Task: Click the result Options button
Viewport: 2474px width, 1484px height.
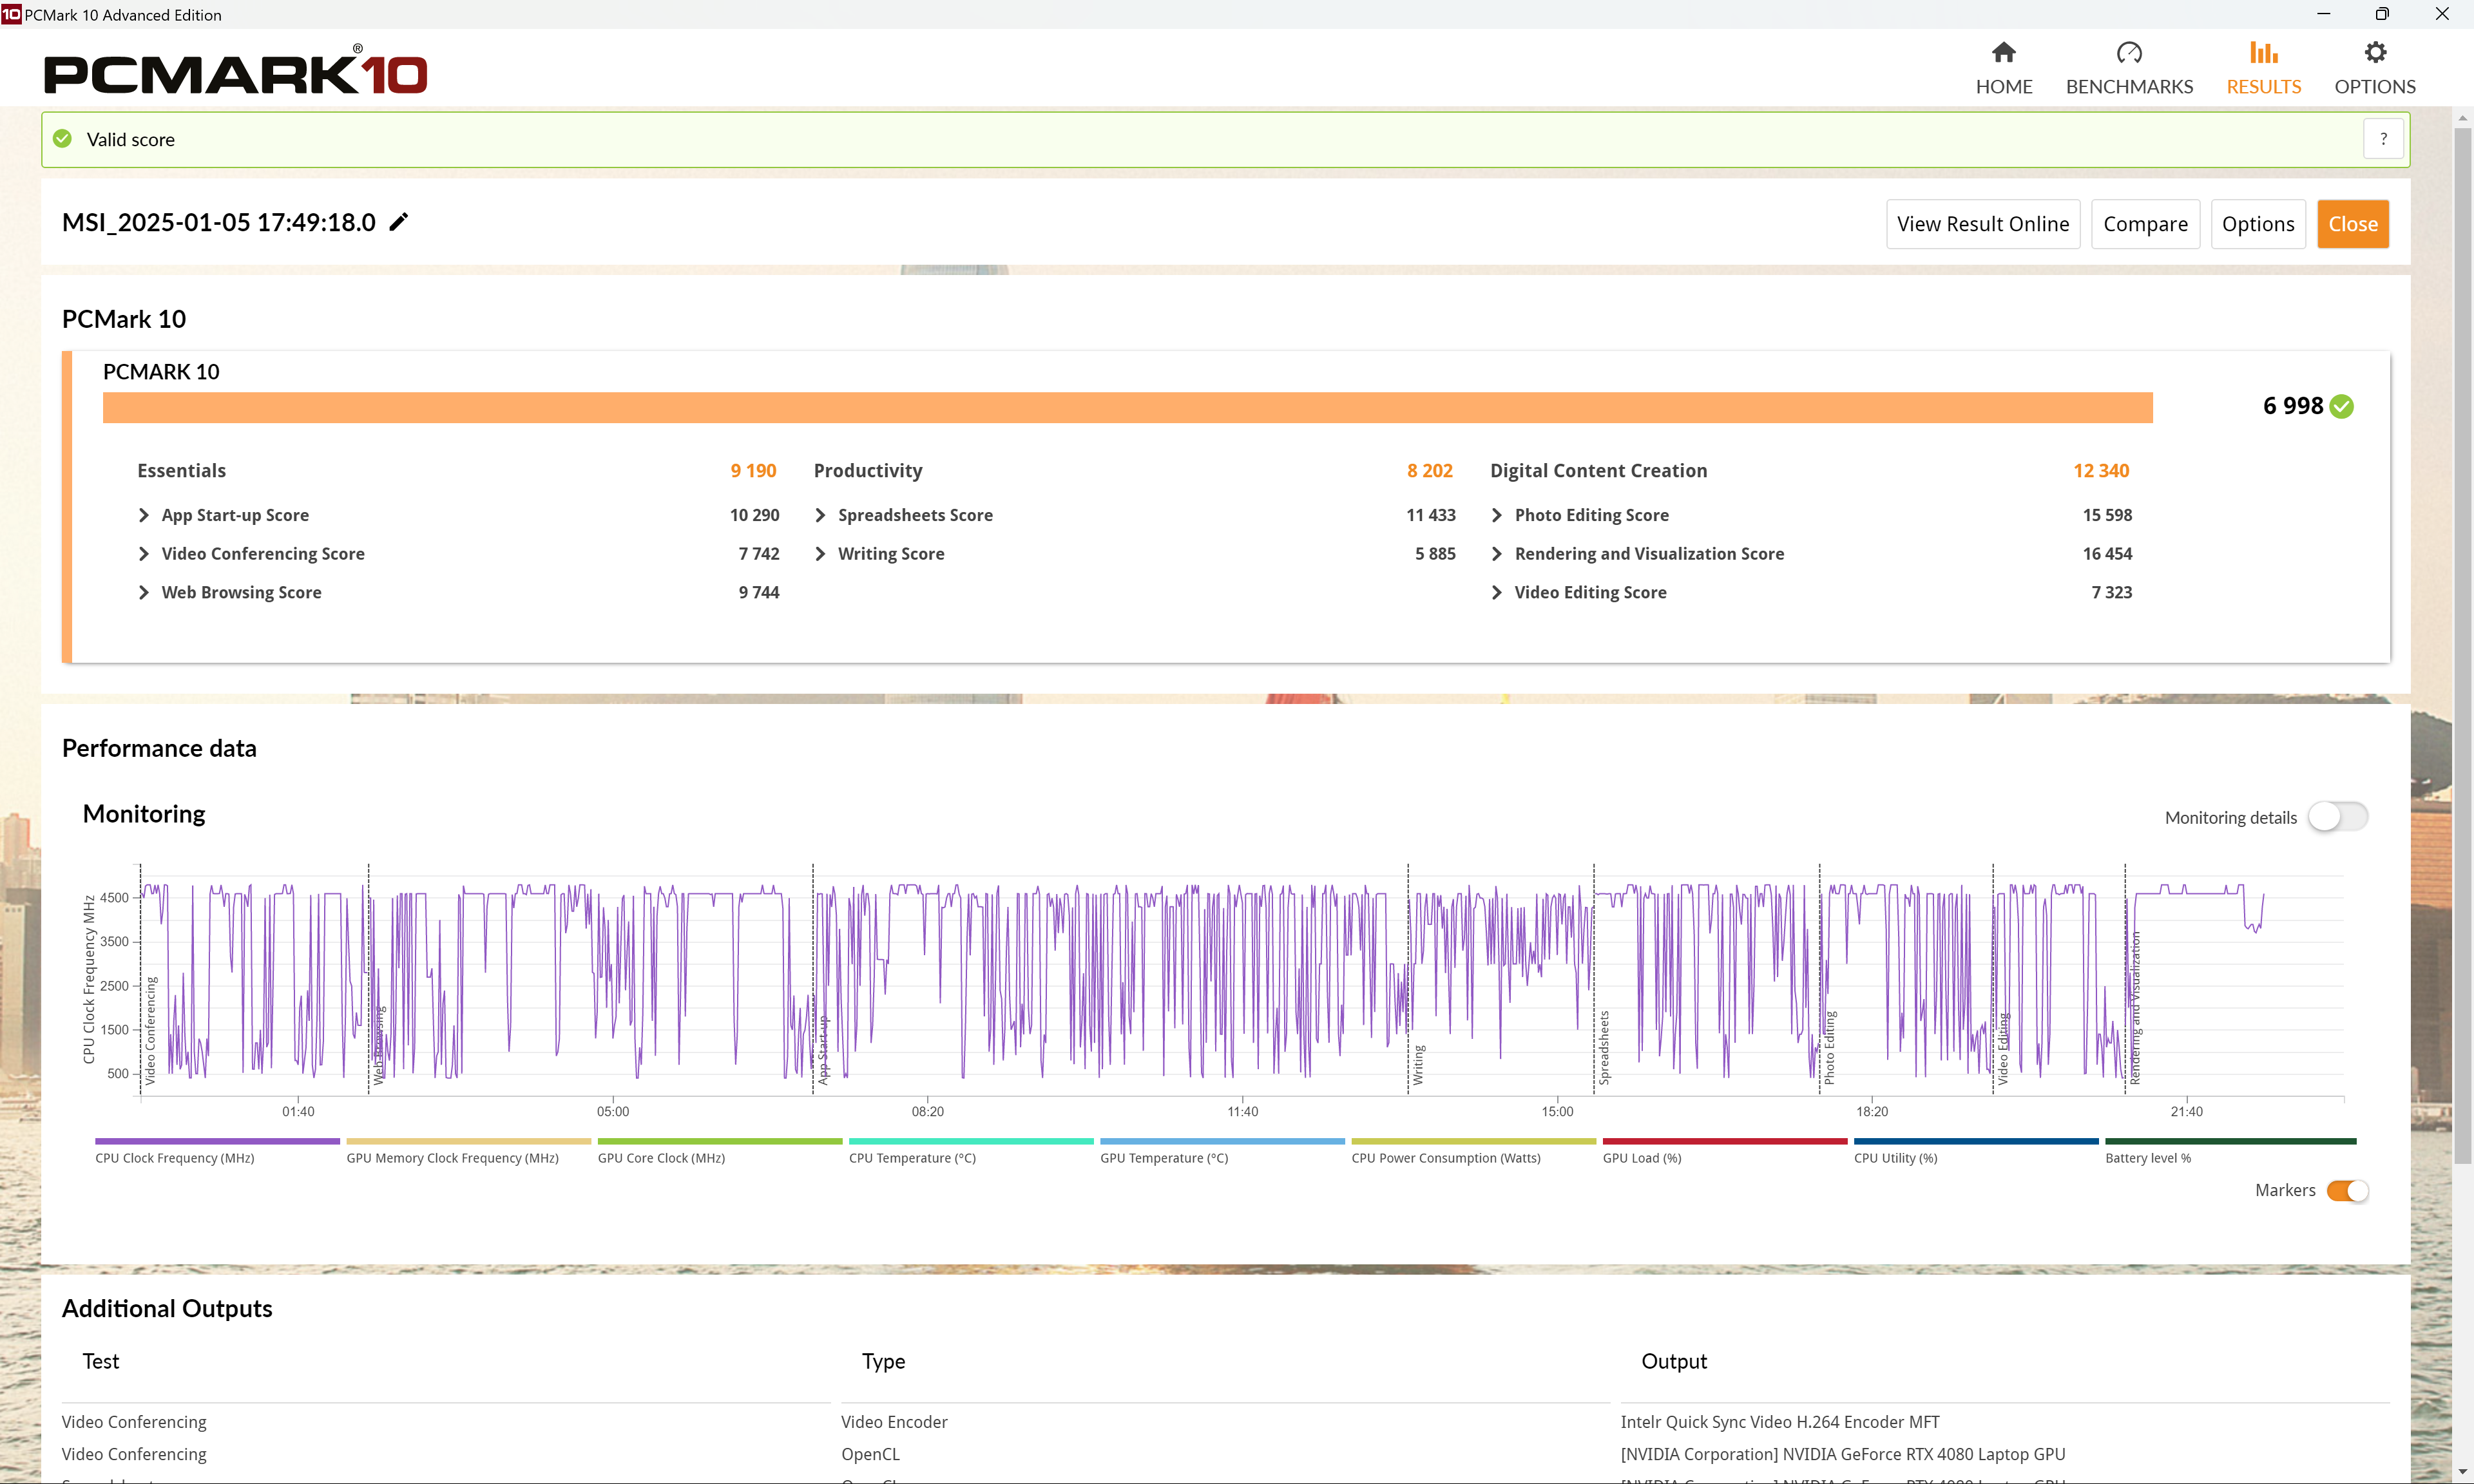Action: point(2258,224)
